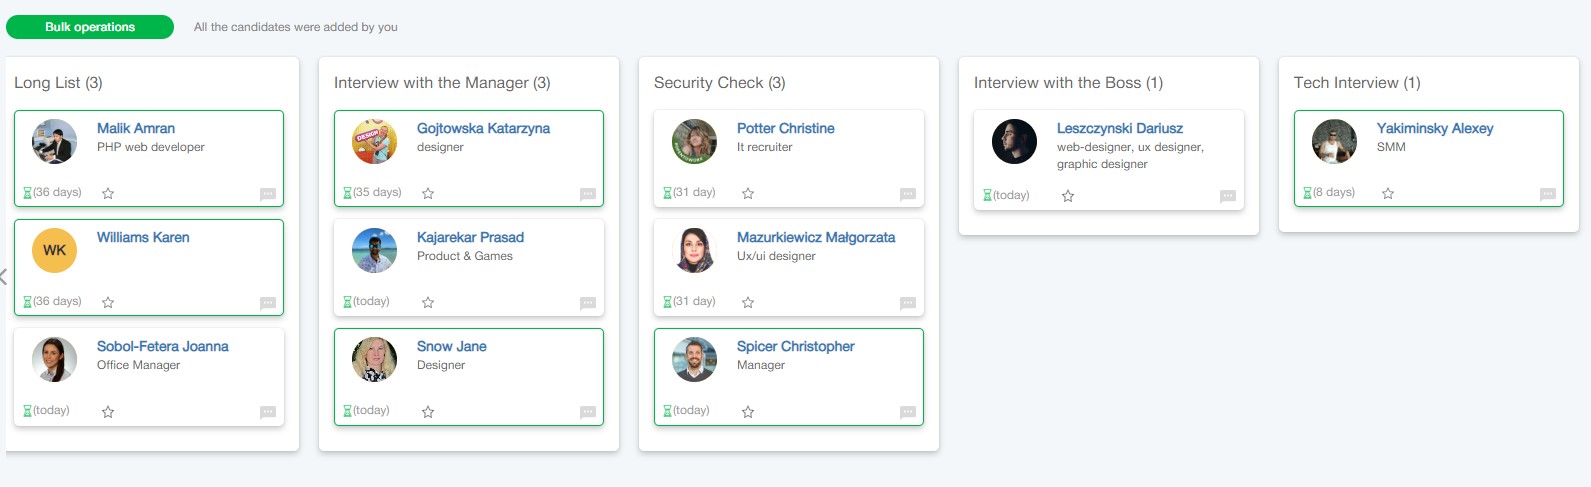
Task: Click the Long List (3) column header
Action: (58, 83)
